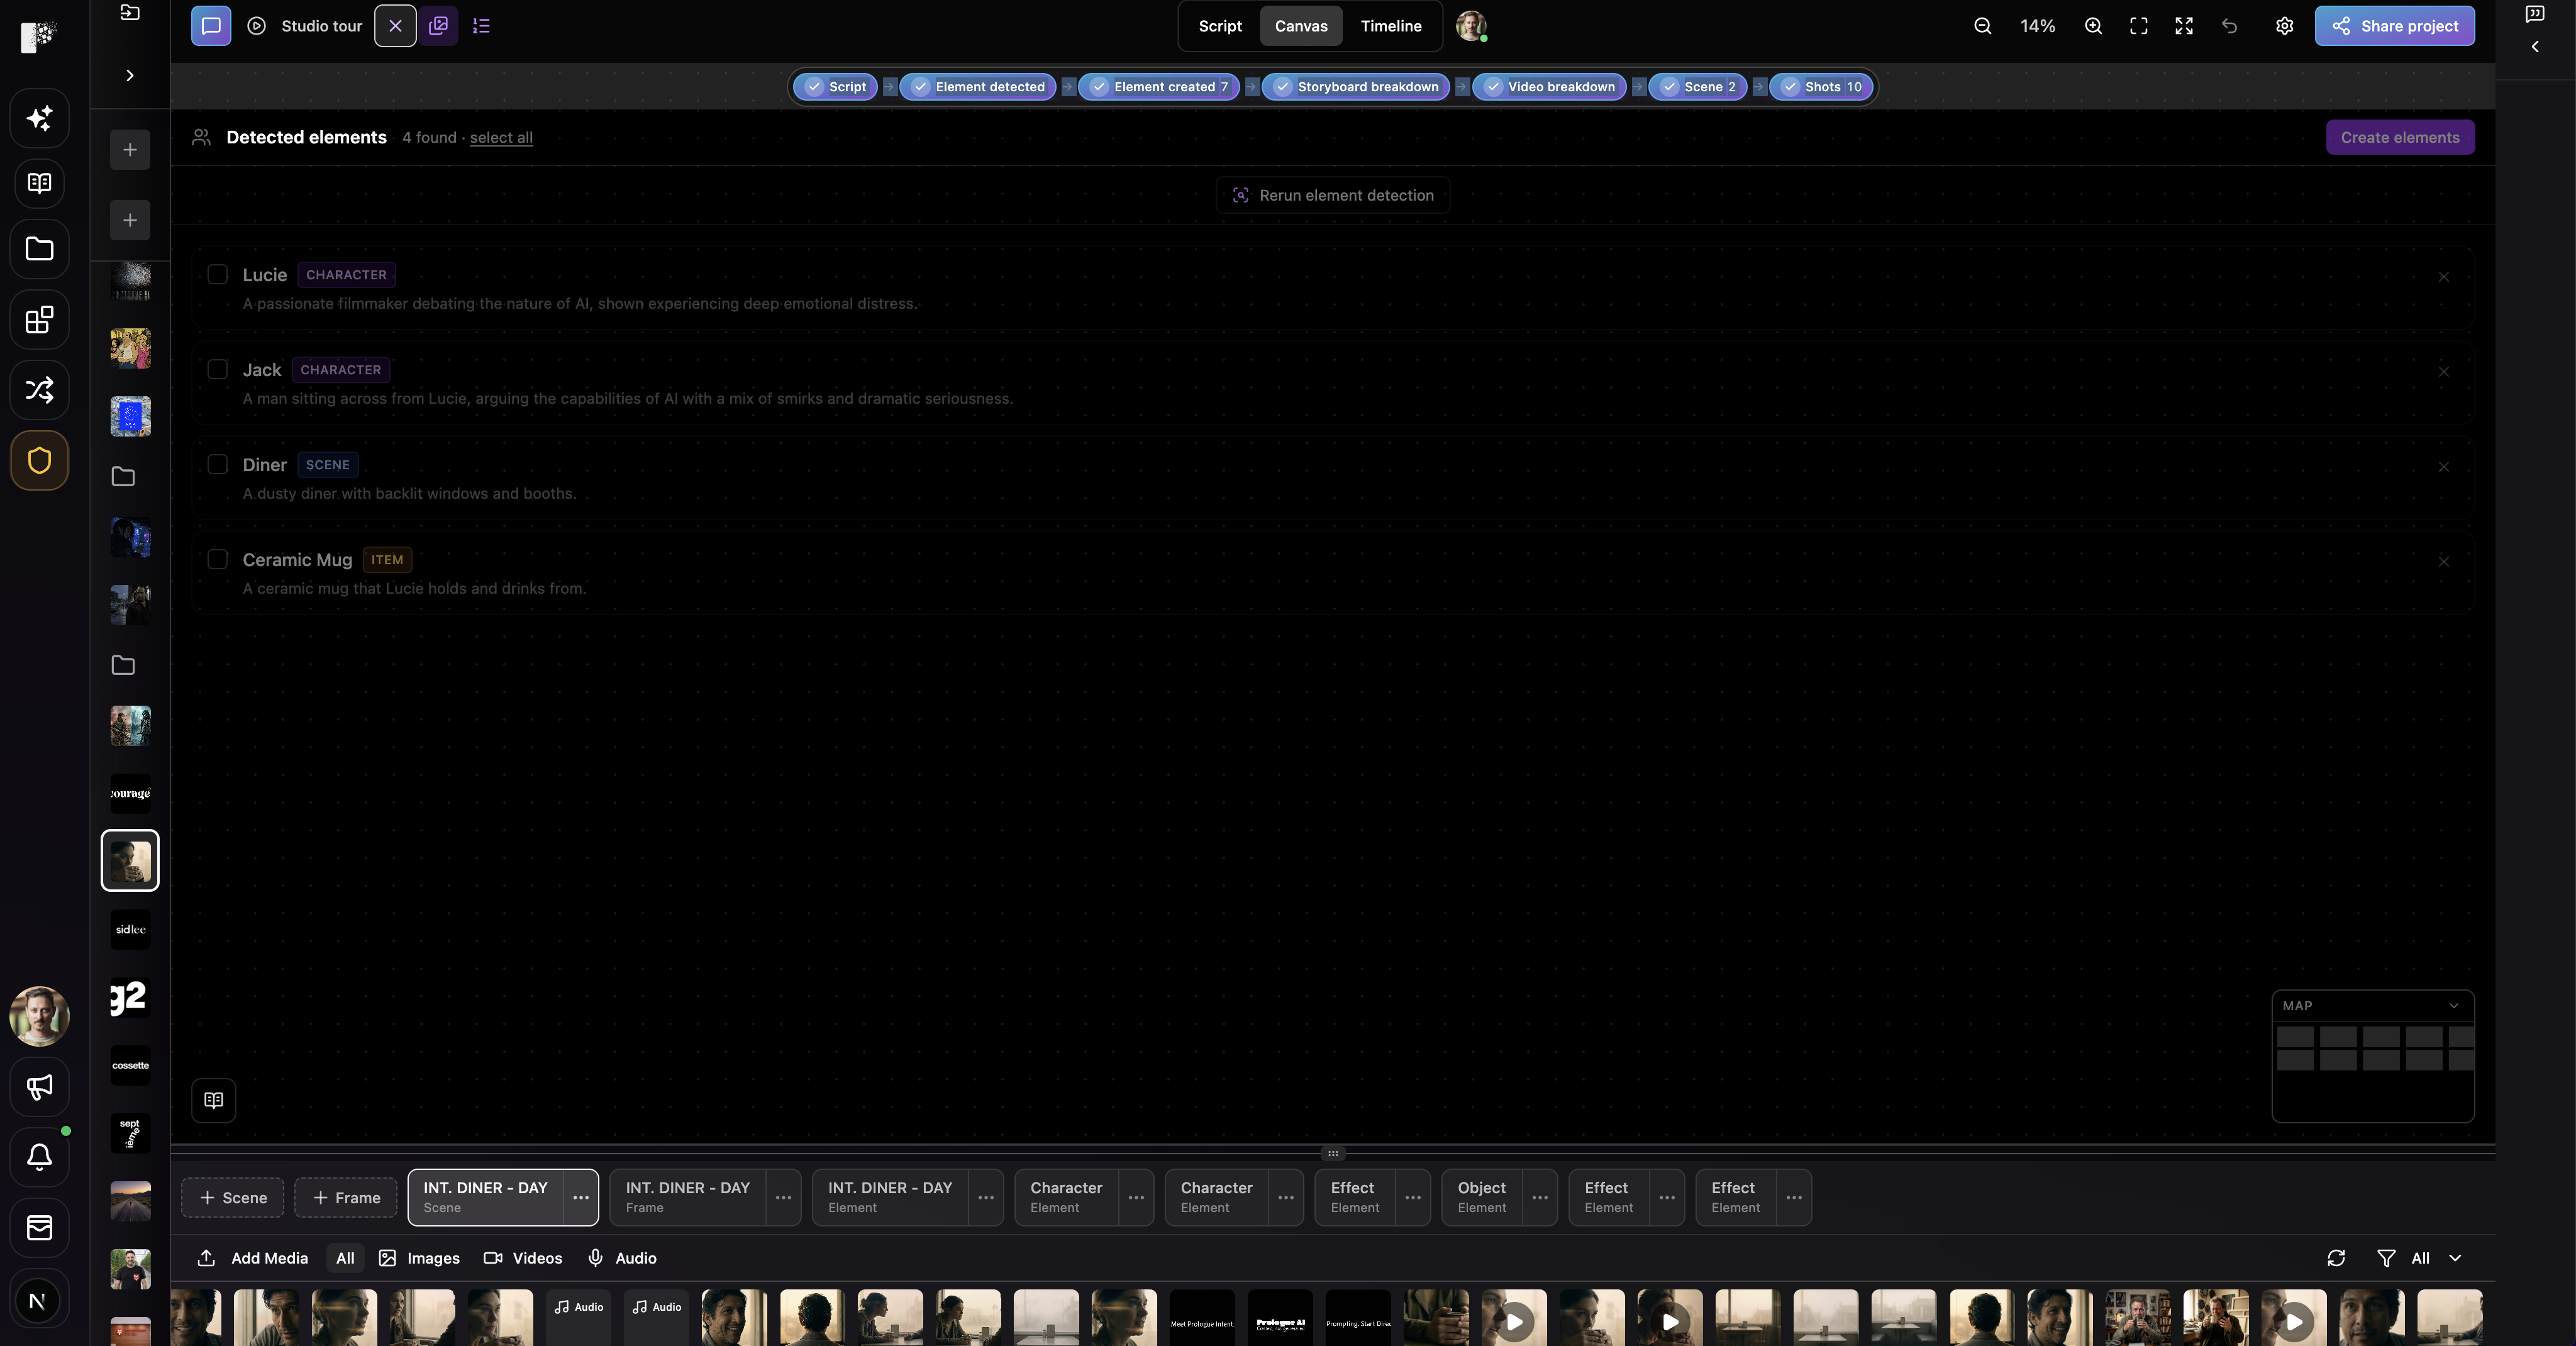The height and width of the screenshot is (1346, 2576).
Task: Open options menu for INT. DINER - DAY Frame
Action: click(783, 1197)
